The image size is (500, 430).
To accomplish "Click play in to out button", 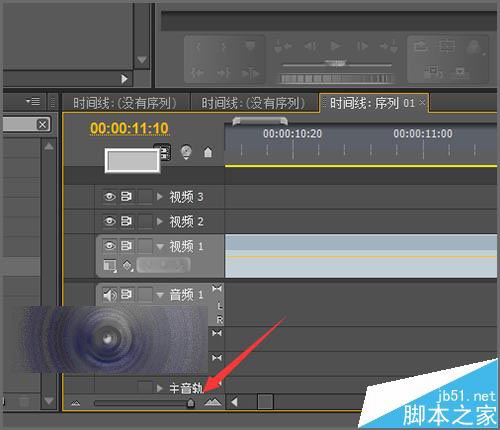I will pyautogui.click(x=250, y=72).
